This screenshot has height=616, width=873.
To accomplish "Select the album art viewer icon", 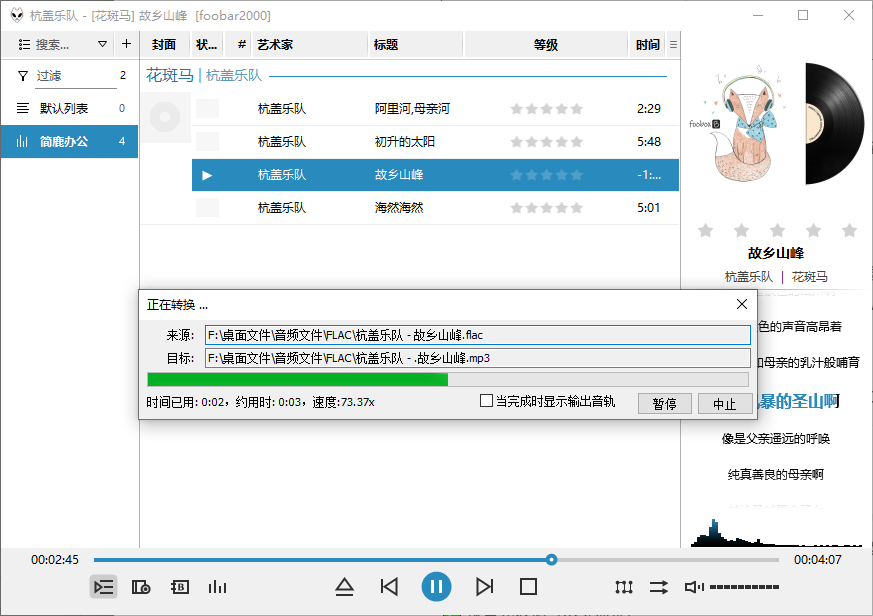I will (142, 587).
